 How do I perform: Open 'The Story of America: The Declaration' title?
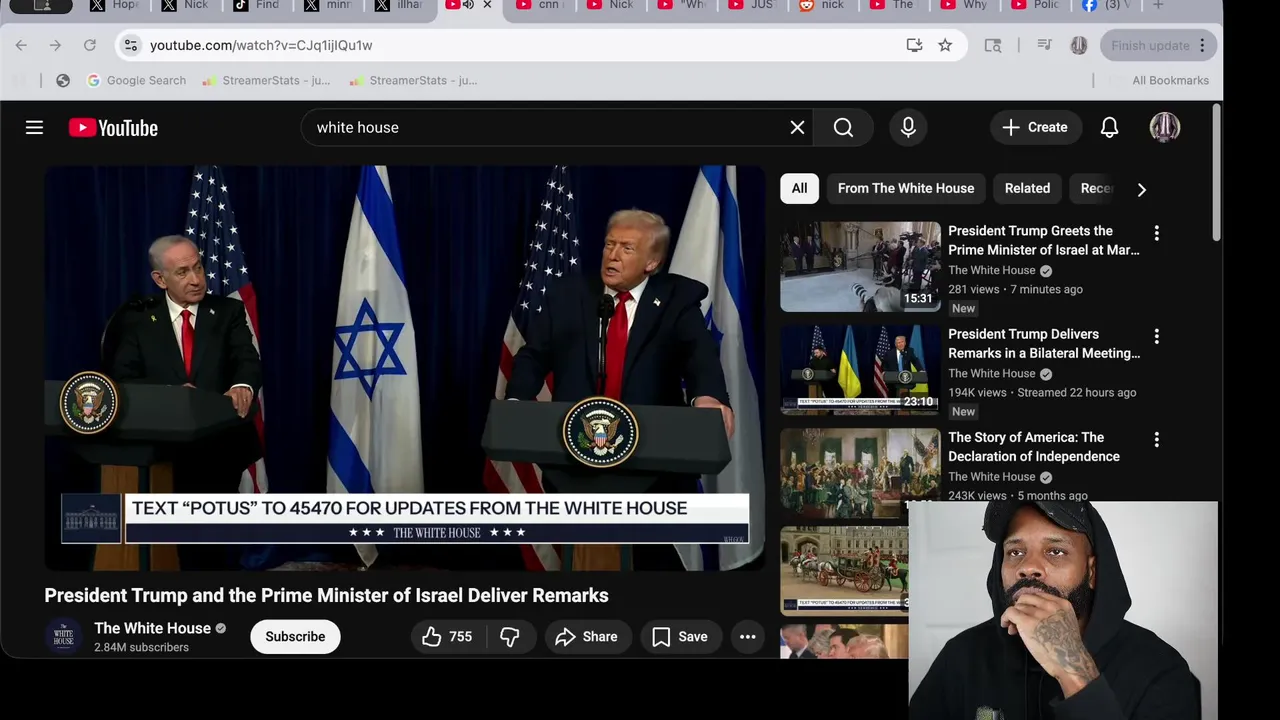pos(1034,446)
